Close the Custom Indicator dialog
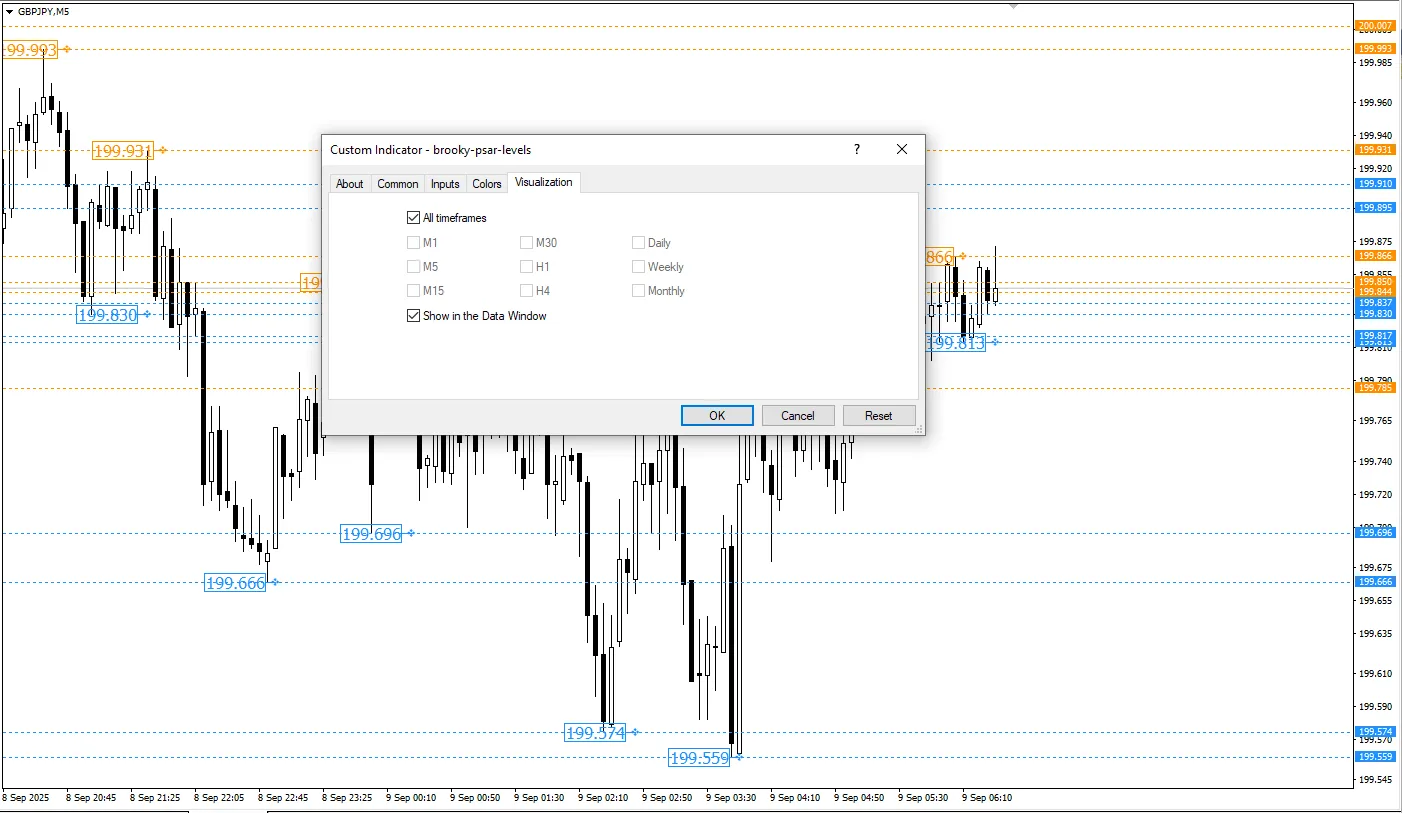The width and height of the screenshot is (1402, 813). pos(902,149)
